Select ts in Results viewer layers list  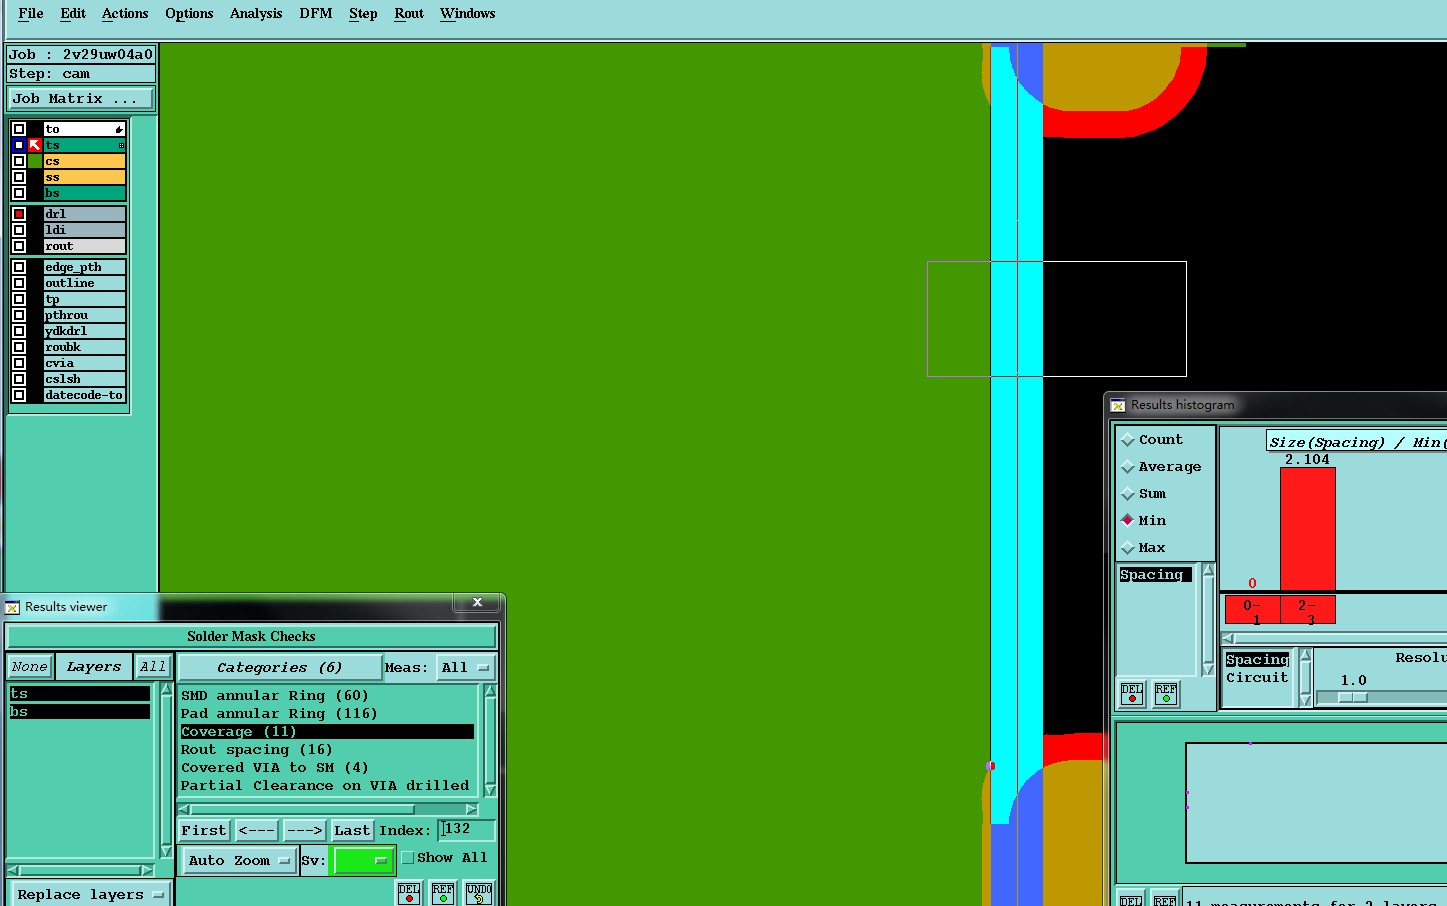[80, 694]
